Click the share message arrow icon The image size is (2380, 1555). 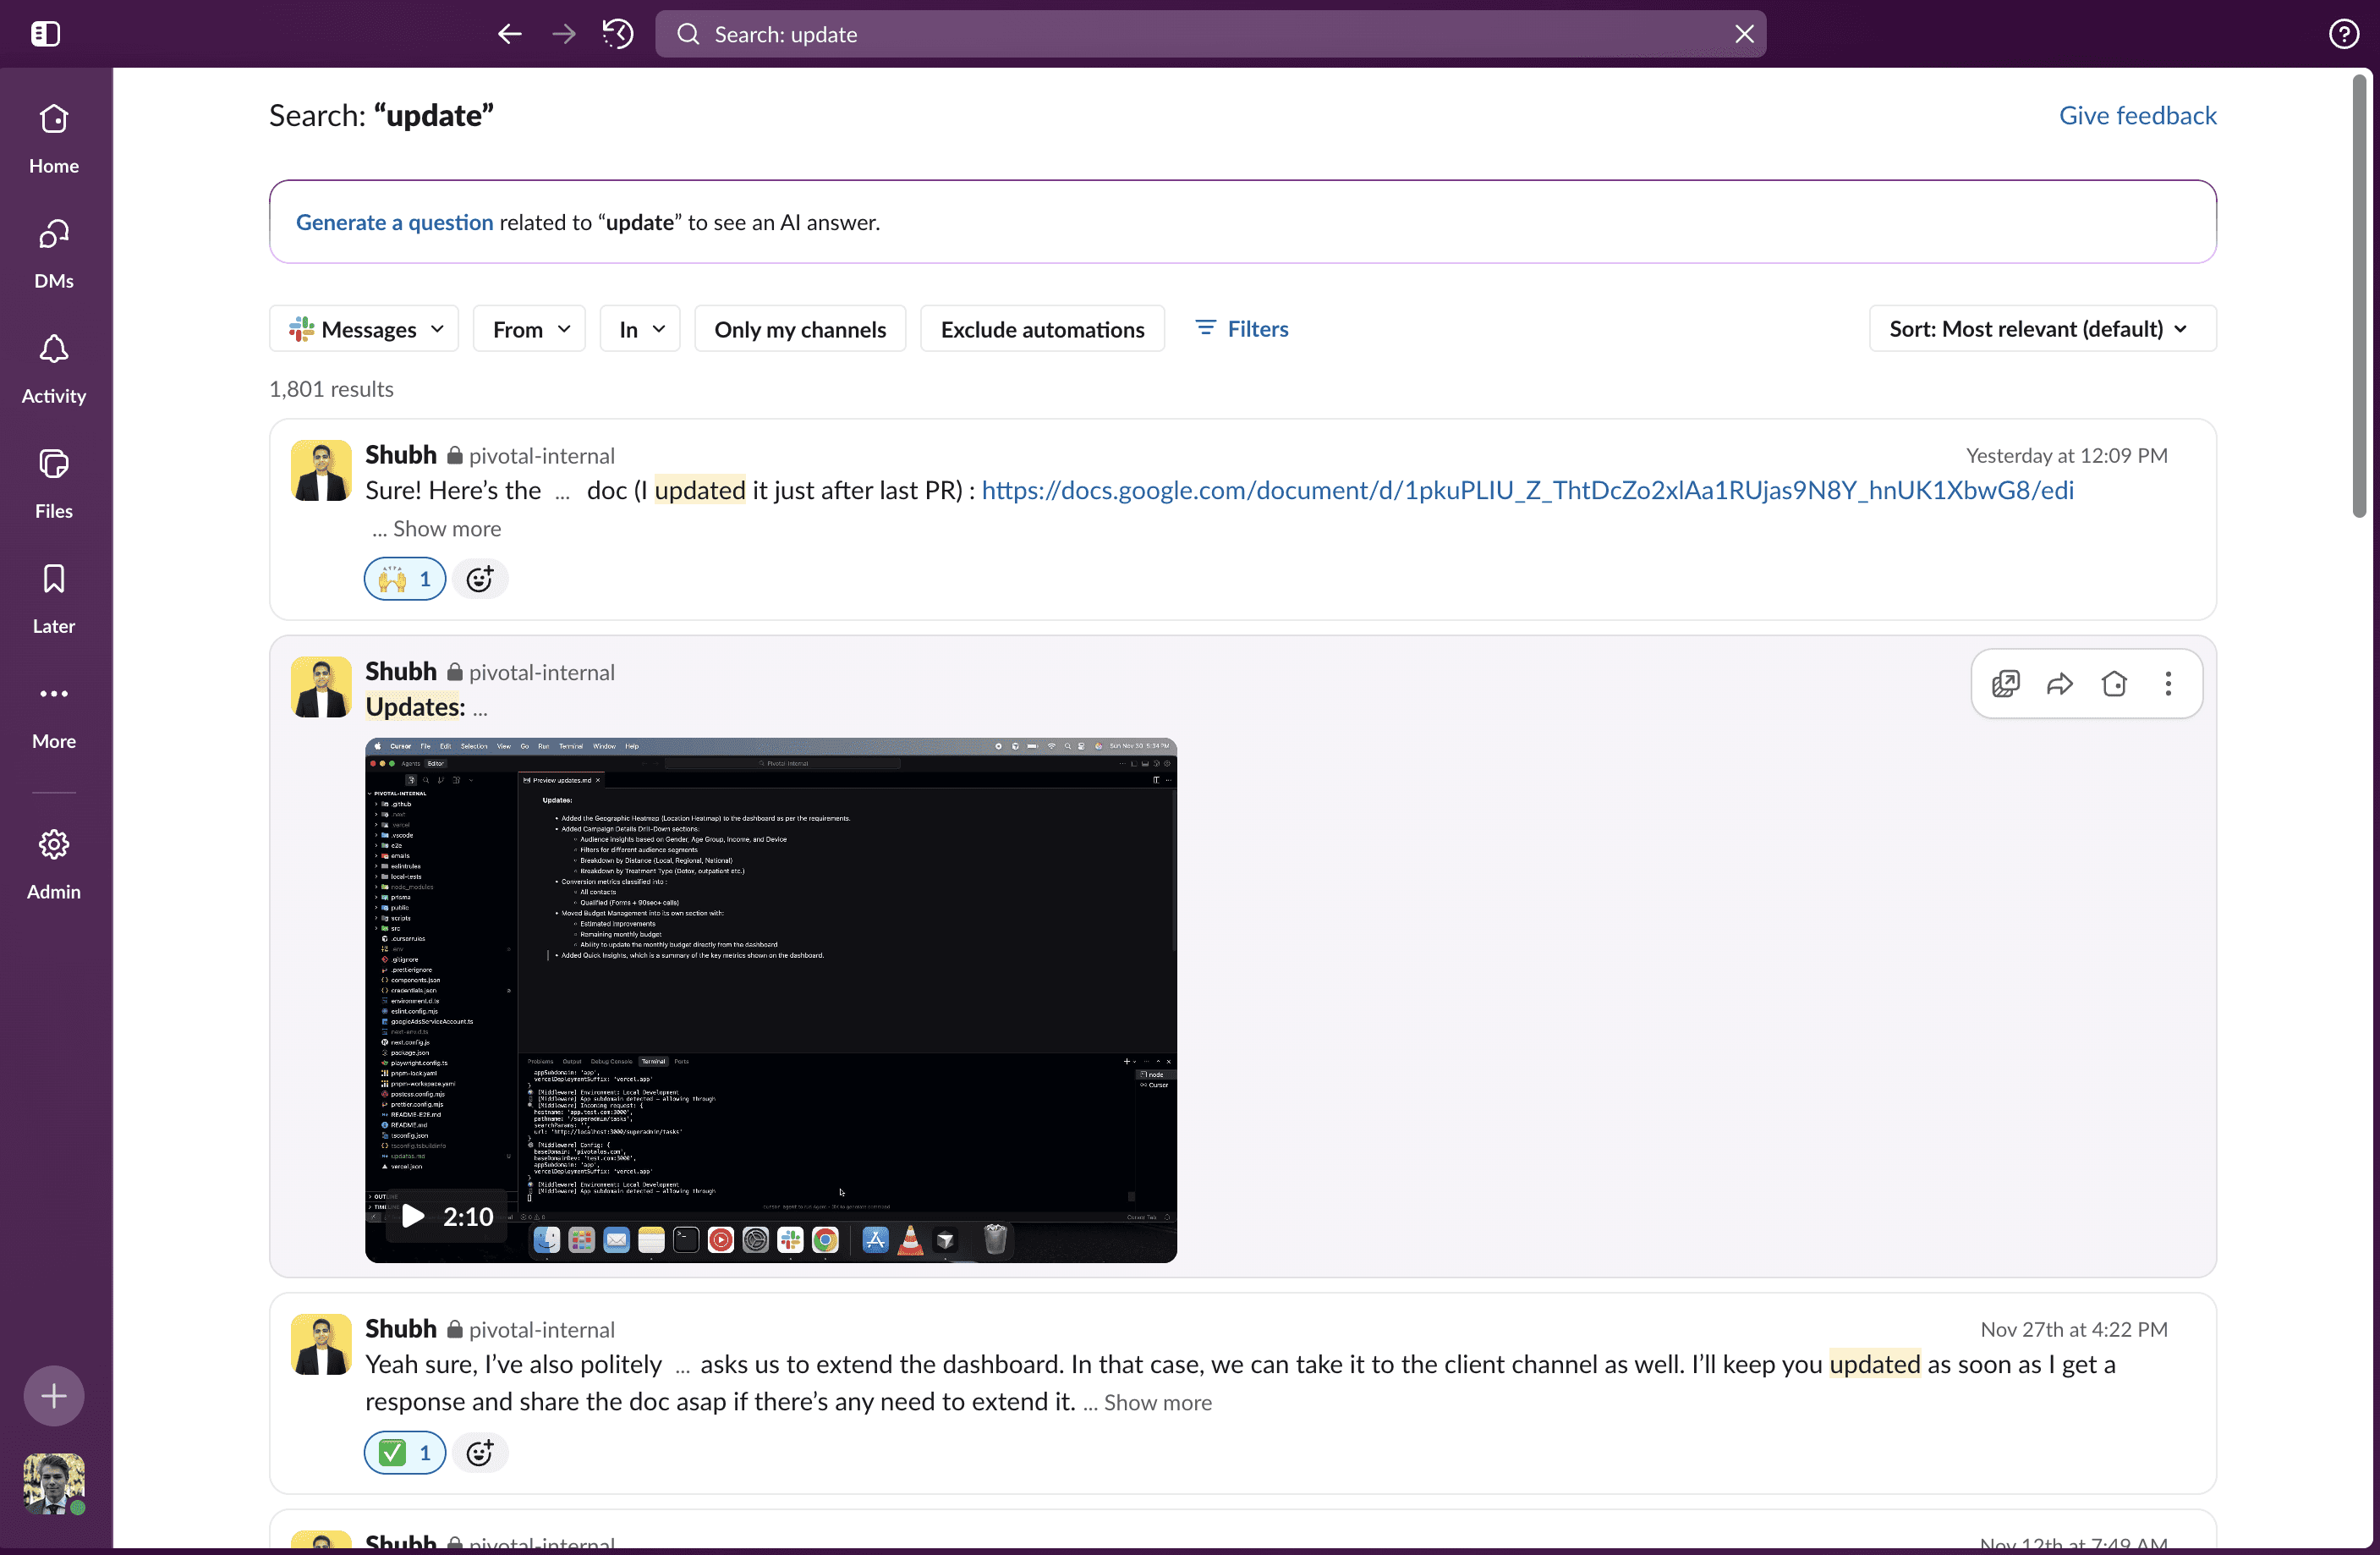pyautogui.click(x=2059, y=684)
